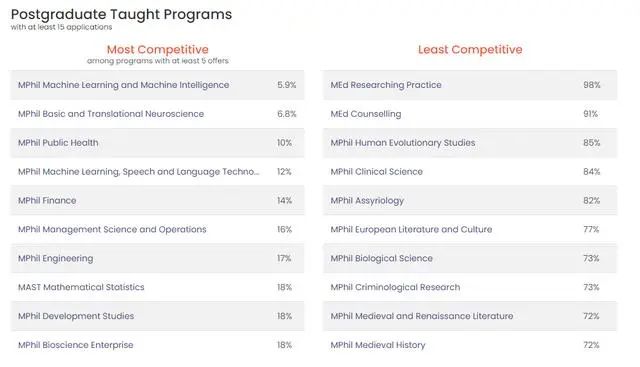640x367 pixels.
Task: Select the MEd Counselling row
Action: click(x=470, y=114)
